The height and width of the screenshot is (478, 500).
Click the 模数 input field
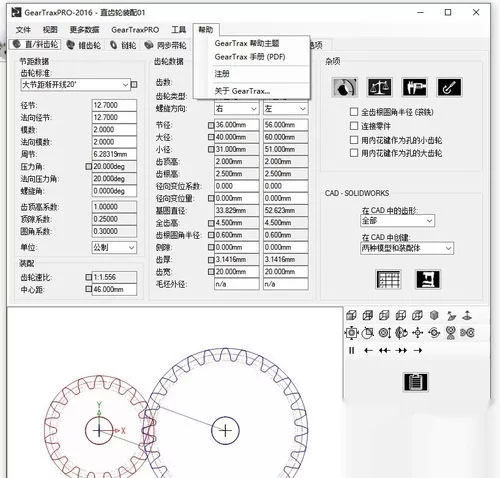114,129
